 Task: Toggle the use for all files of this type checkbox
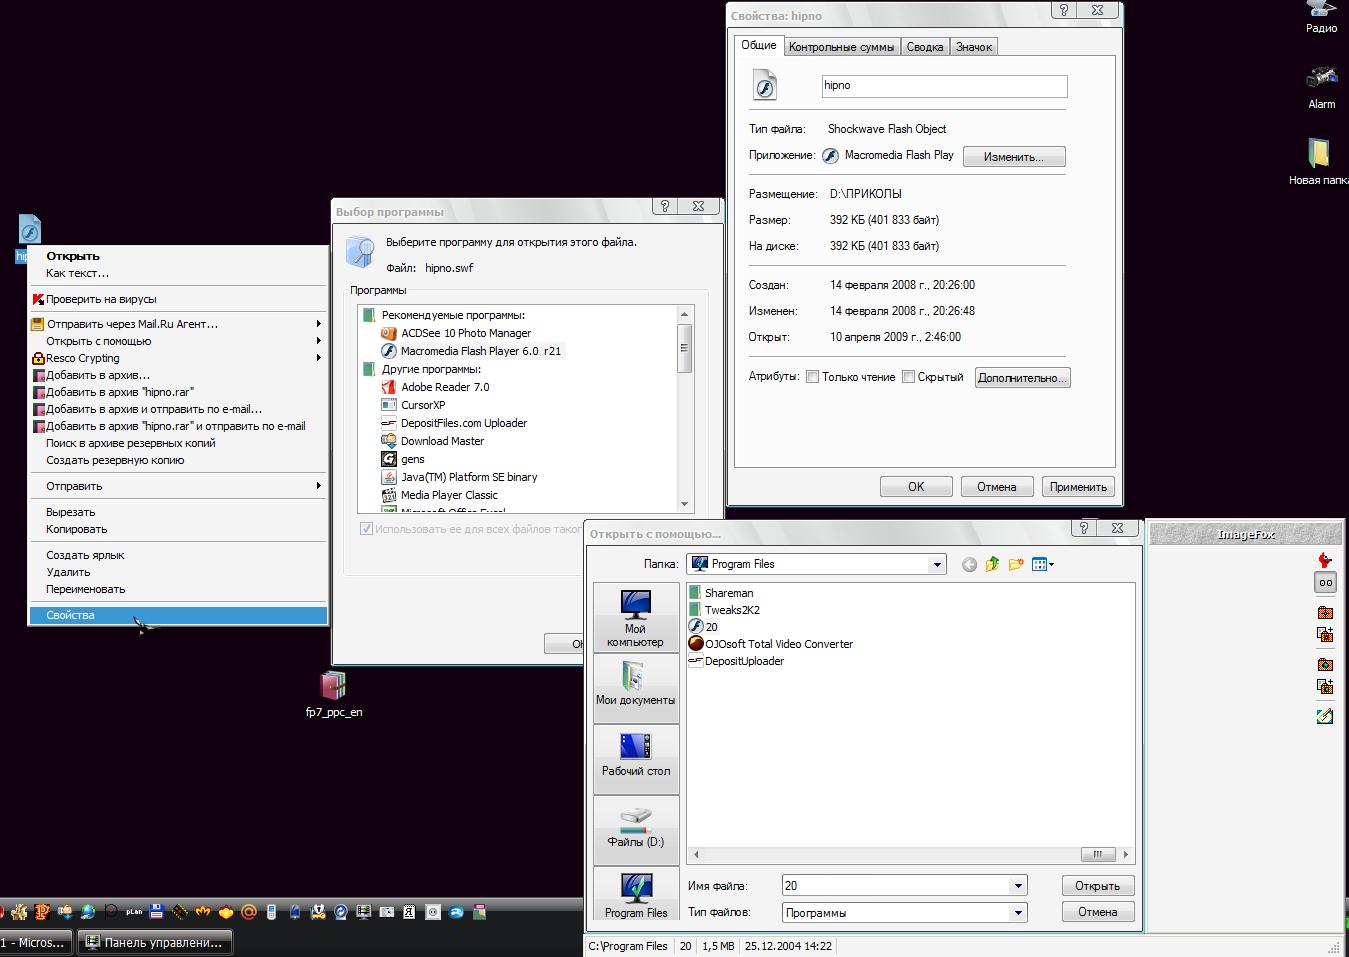pos(367,529)
